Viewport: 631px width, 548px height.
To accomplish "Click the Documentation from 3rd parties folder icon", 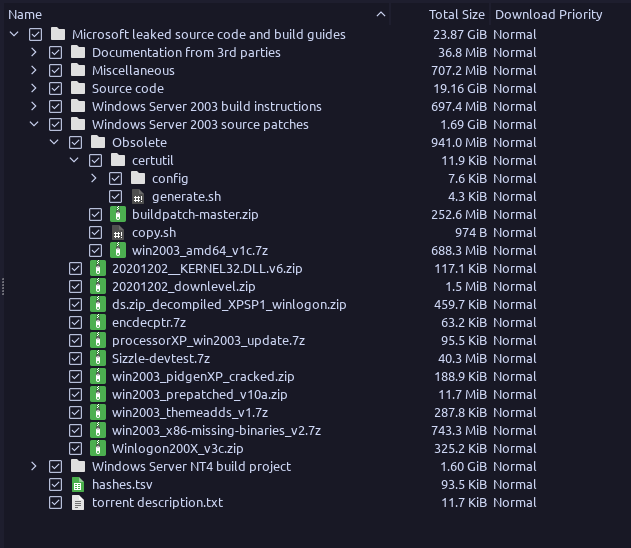I will [78, 52].
